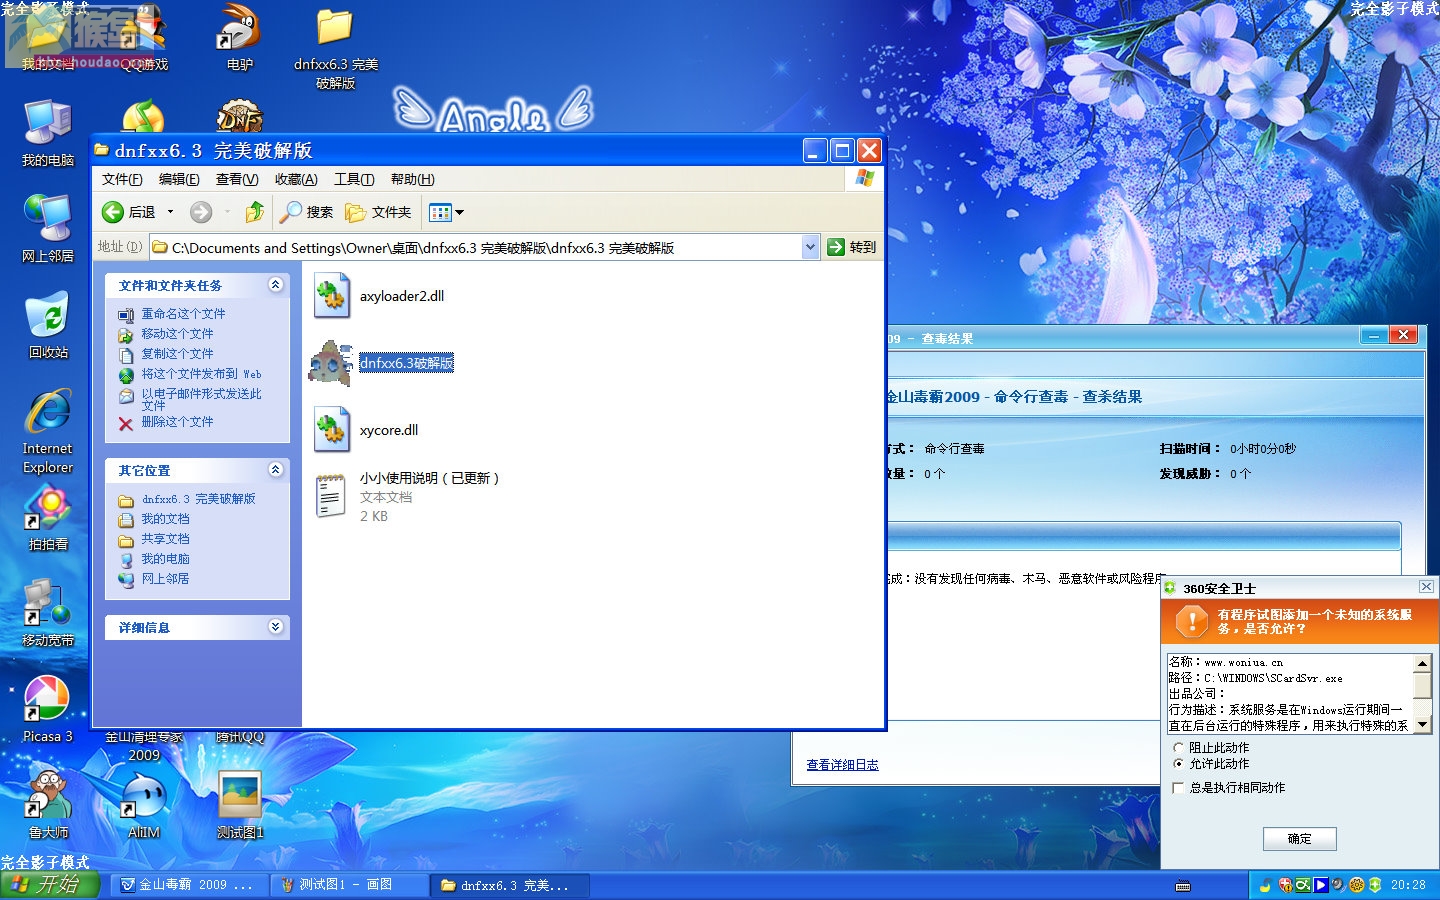Click the 360 shield system tray icon
The image size is (1440, 900).
(x=1375, y=885)
